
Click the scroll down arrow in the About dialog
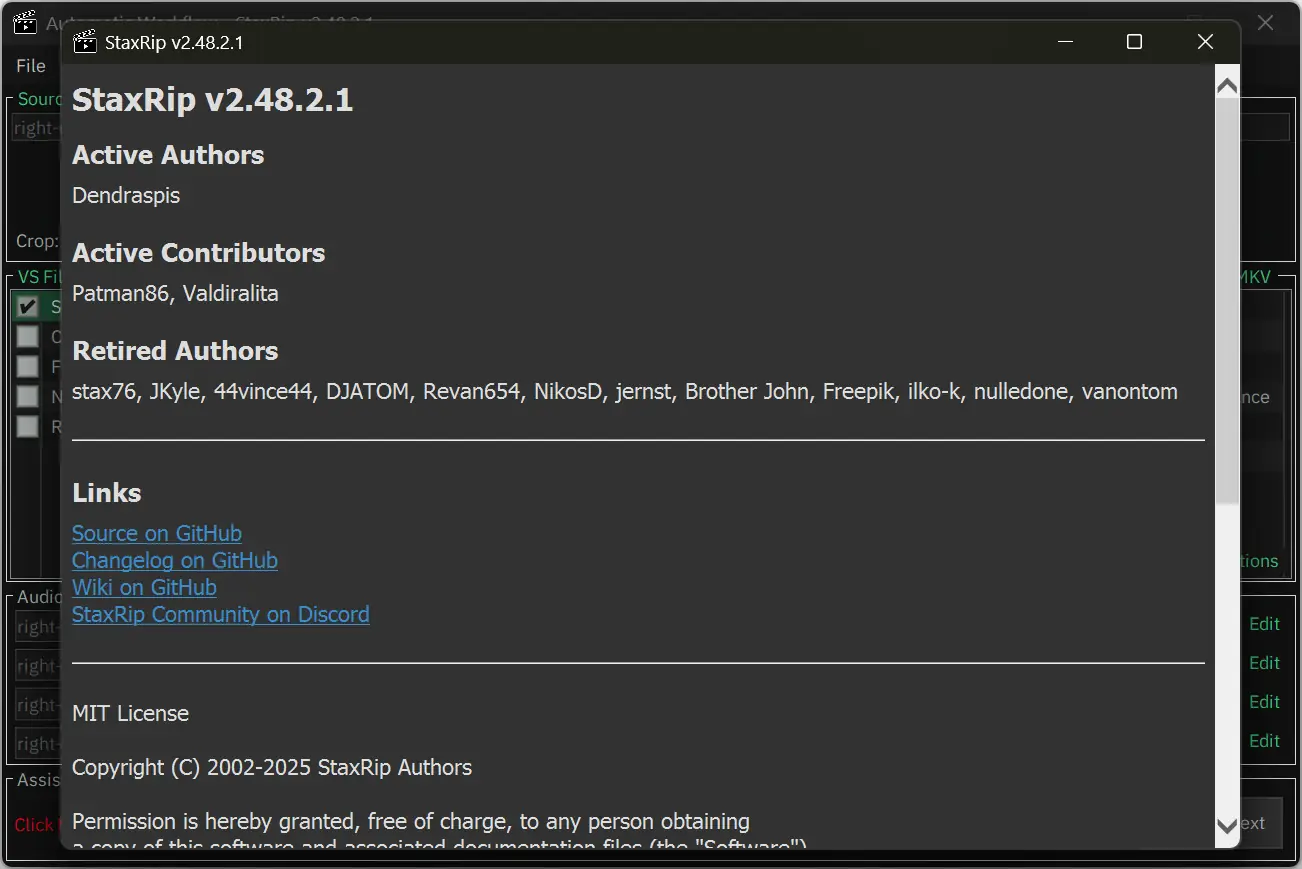pyautogui.click(x=1227, y=826)
